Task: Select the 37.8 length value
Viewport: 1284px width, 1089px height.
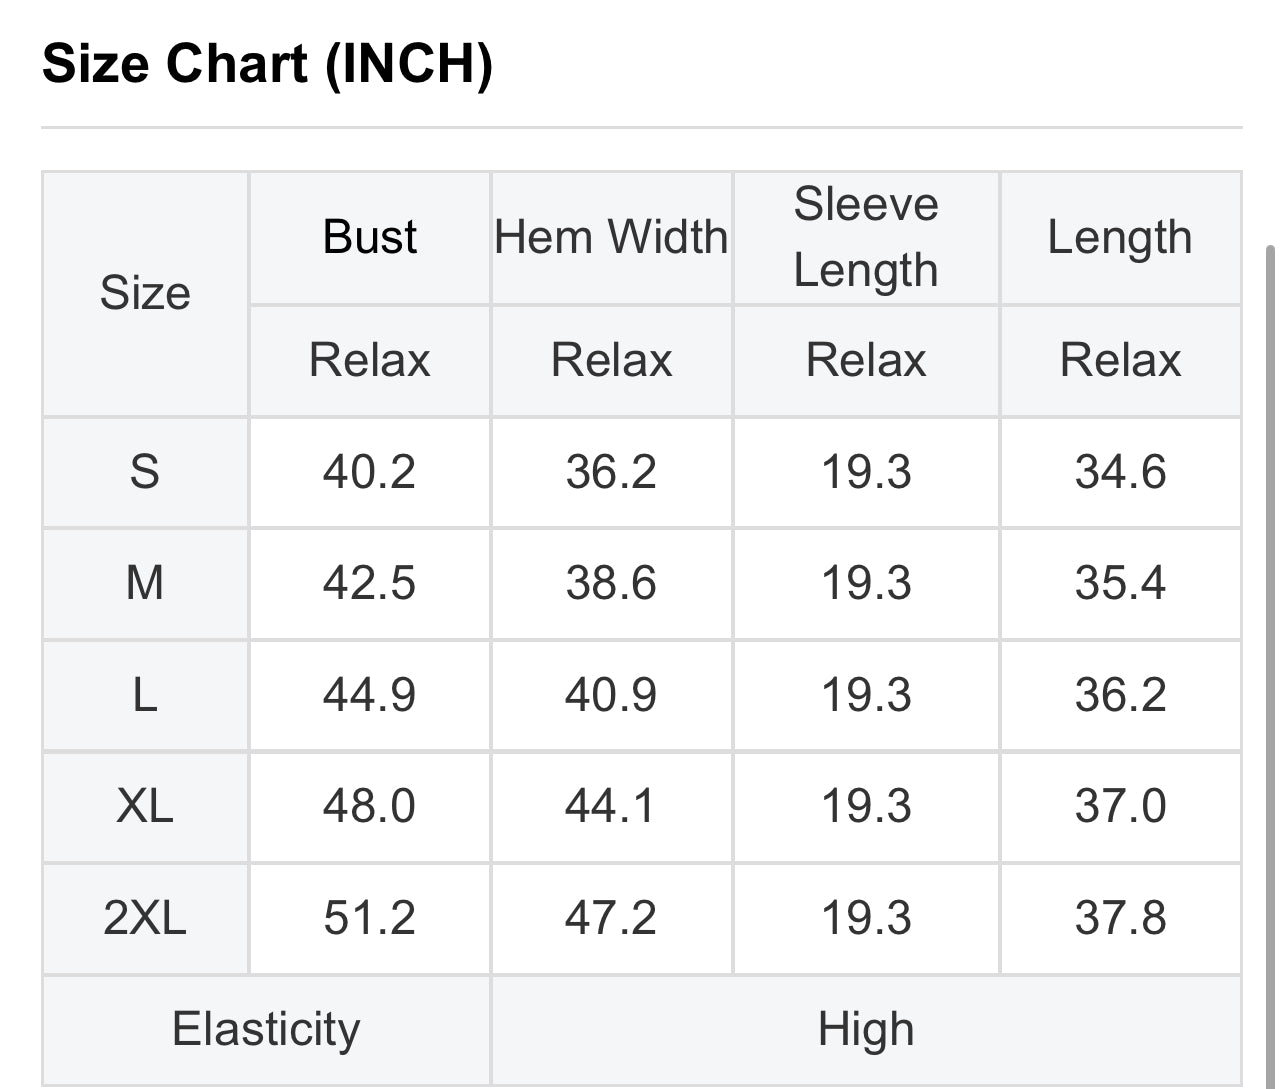Action: (1120, 918)
